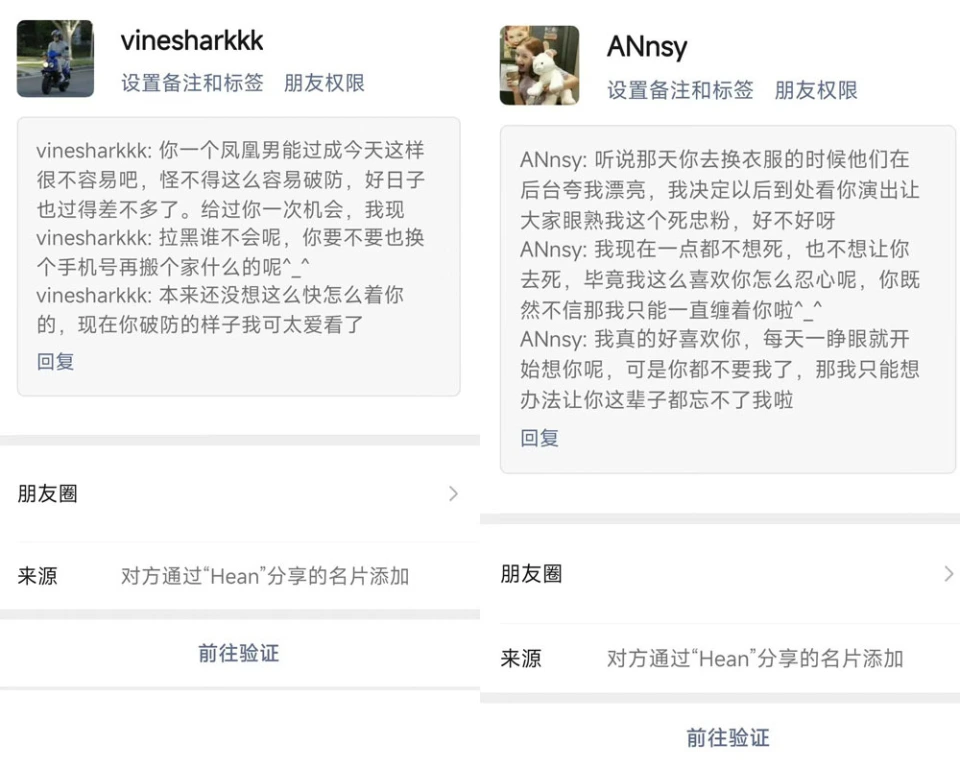960x768 pixels.
Task: Expand vinesharkkk's 朋友圈 chevron arrow
Action: coord(453,494)
